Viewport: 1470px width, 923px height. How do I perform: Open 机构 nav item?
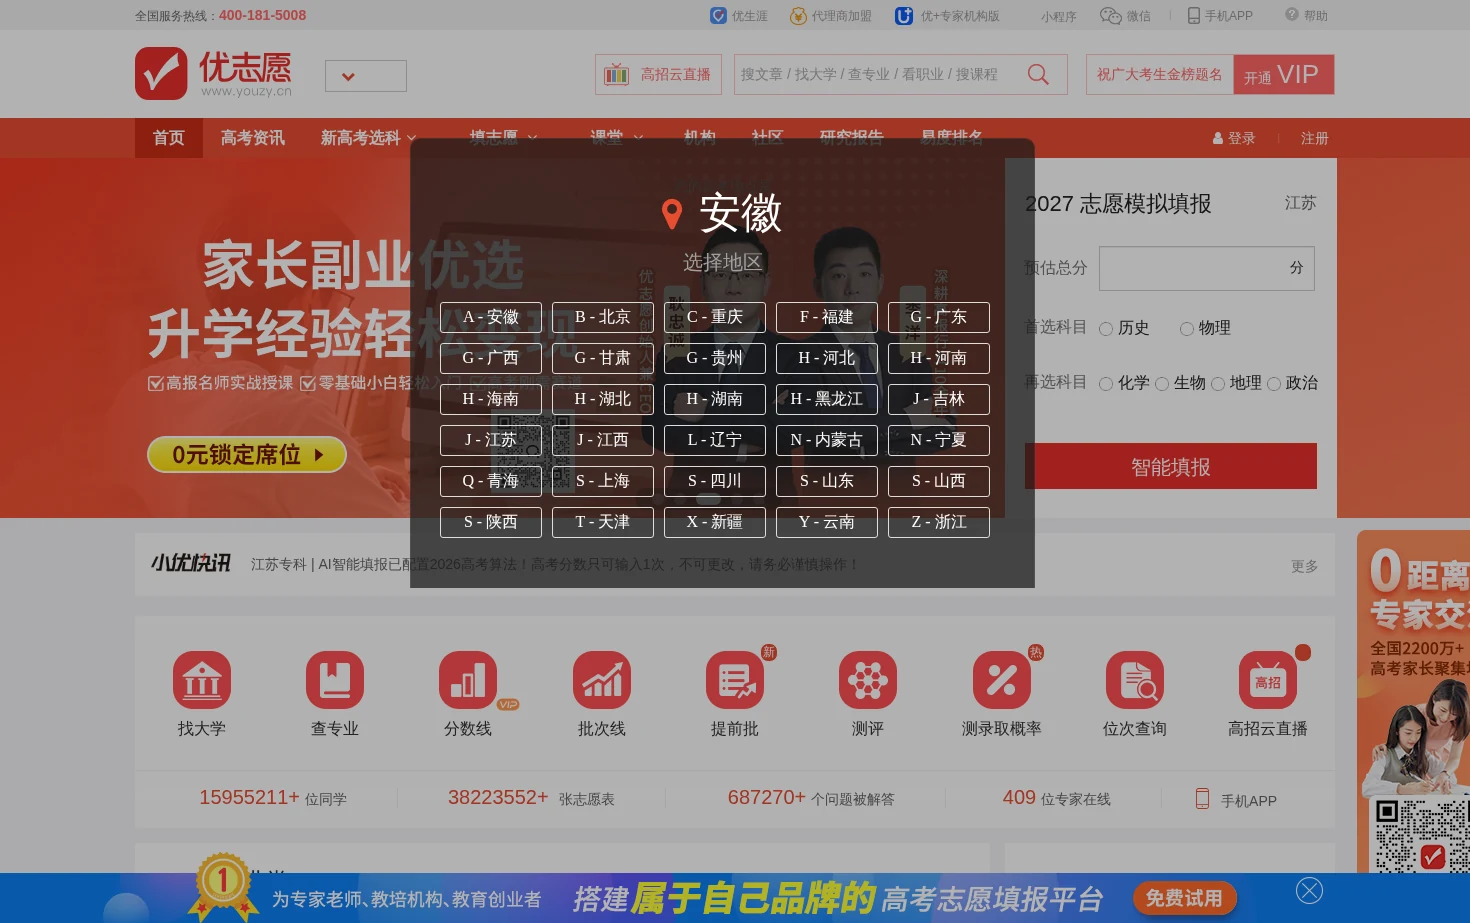pos(700,138)
